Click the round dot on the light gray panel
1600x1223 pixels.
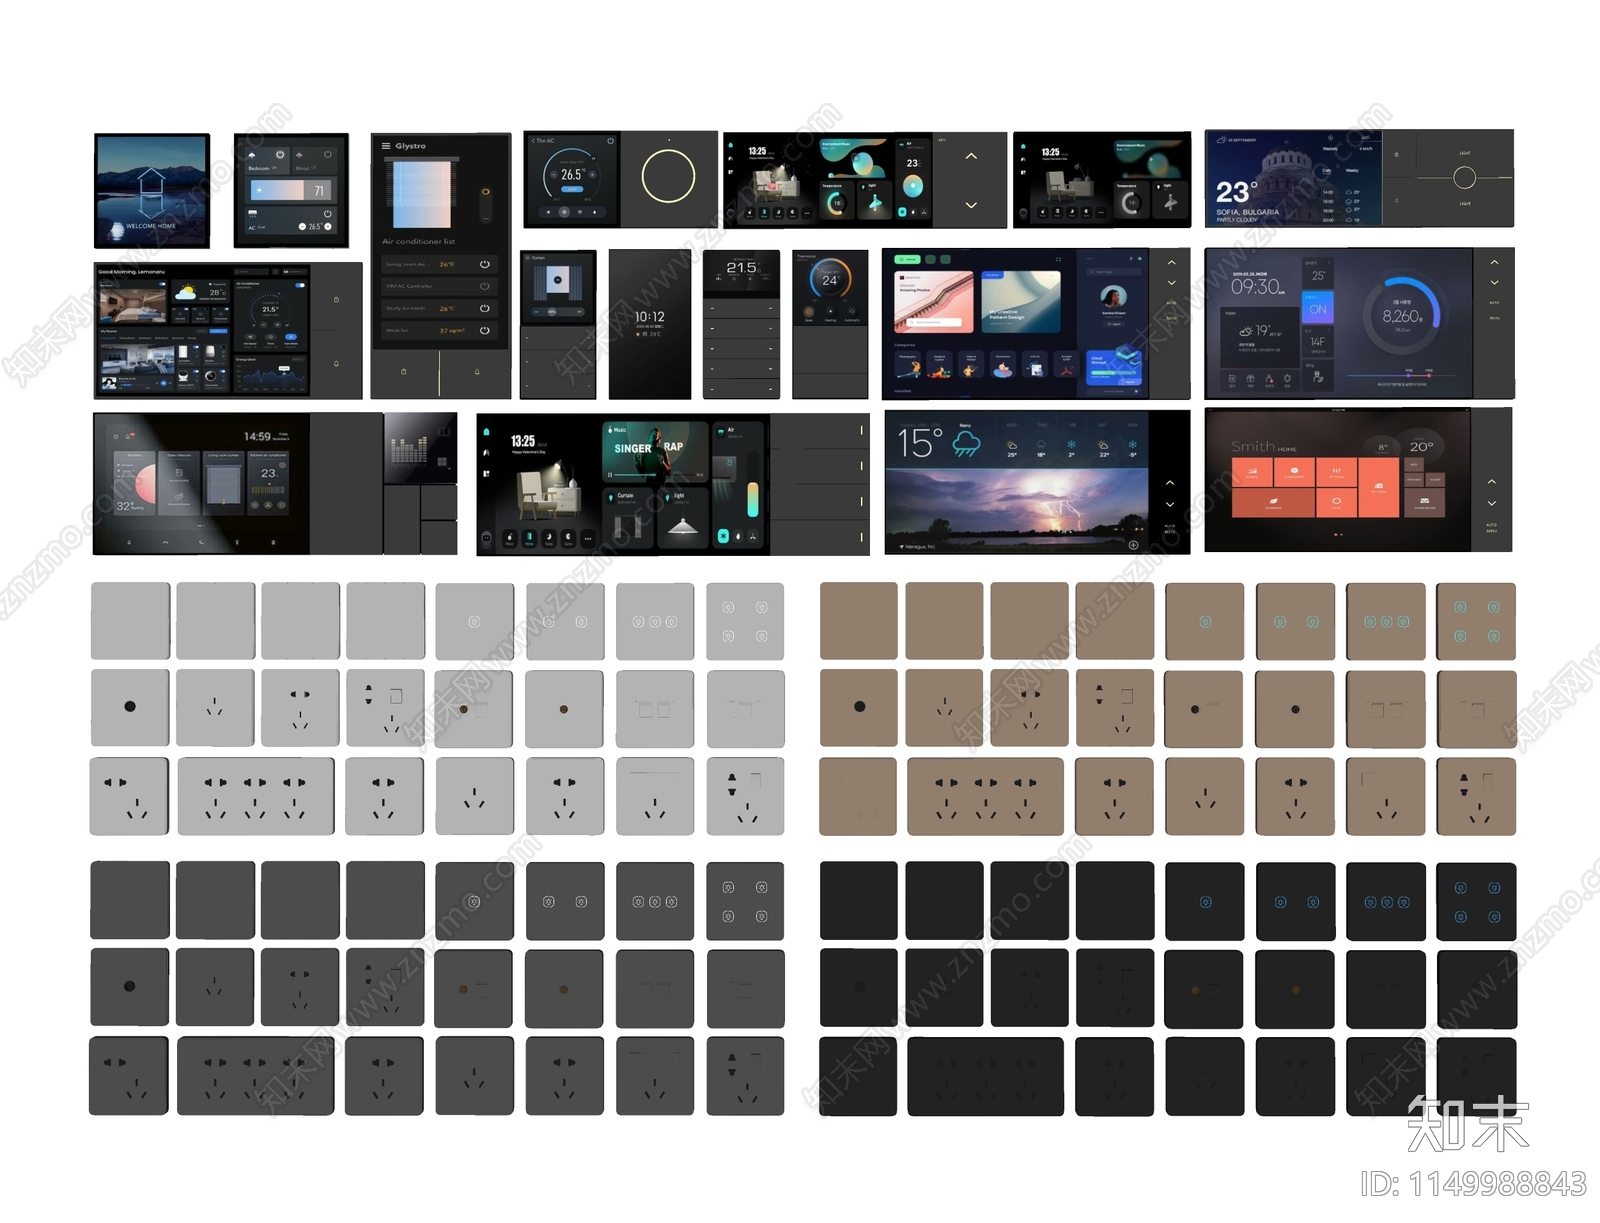coord(130,707)
